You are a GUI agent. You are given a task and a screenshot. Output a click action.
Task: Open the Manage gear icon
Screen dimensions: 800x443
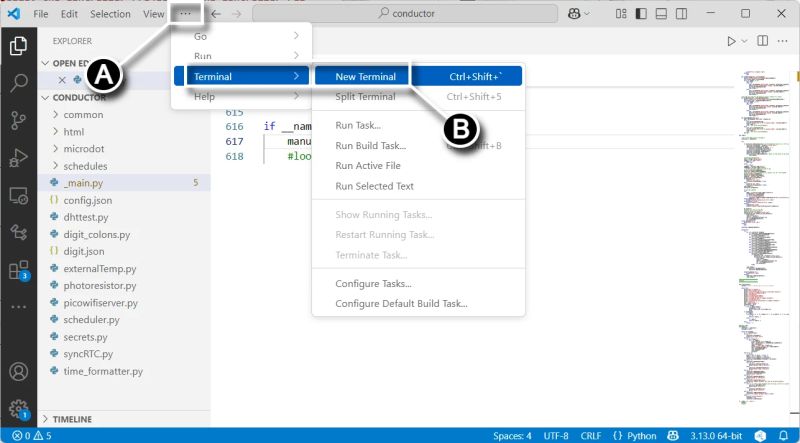18,409
